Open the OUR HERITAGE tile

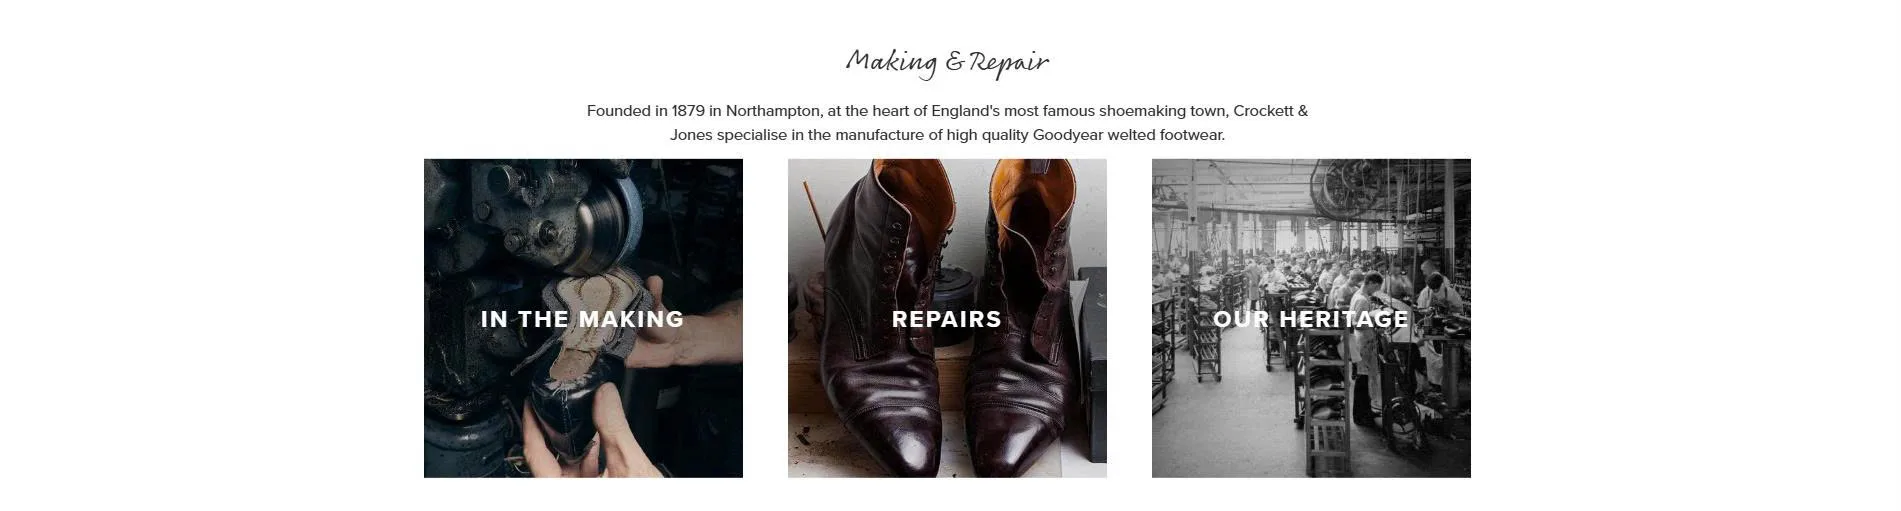(x=1311, y=318)
